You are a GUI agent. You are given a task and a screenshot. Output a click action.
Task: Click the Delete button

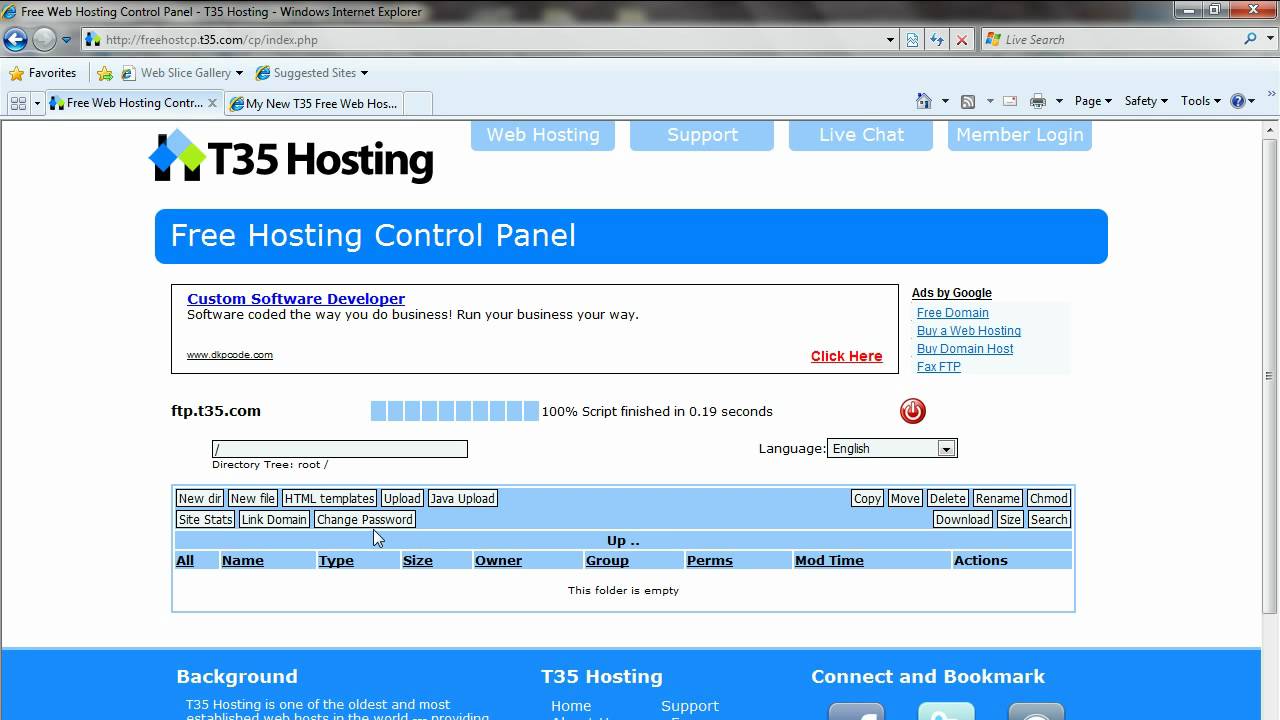click(947, 498)
